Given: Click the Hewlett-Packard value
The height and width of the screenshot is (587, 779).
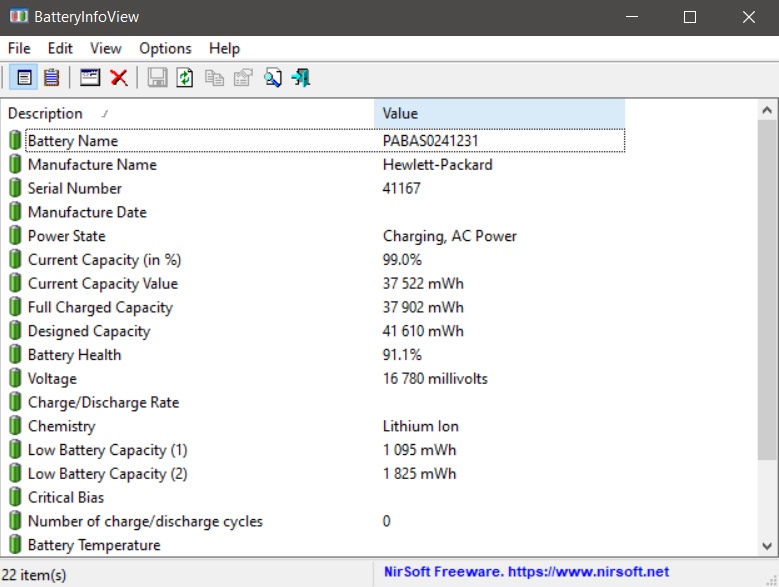Looking at the screenshot, I should pyautogui.click(x=437, y=165).
